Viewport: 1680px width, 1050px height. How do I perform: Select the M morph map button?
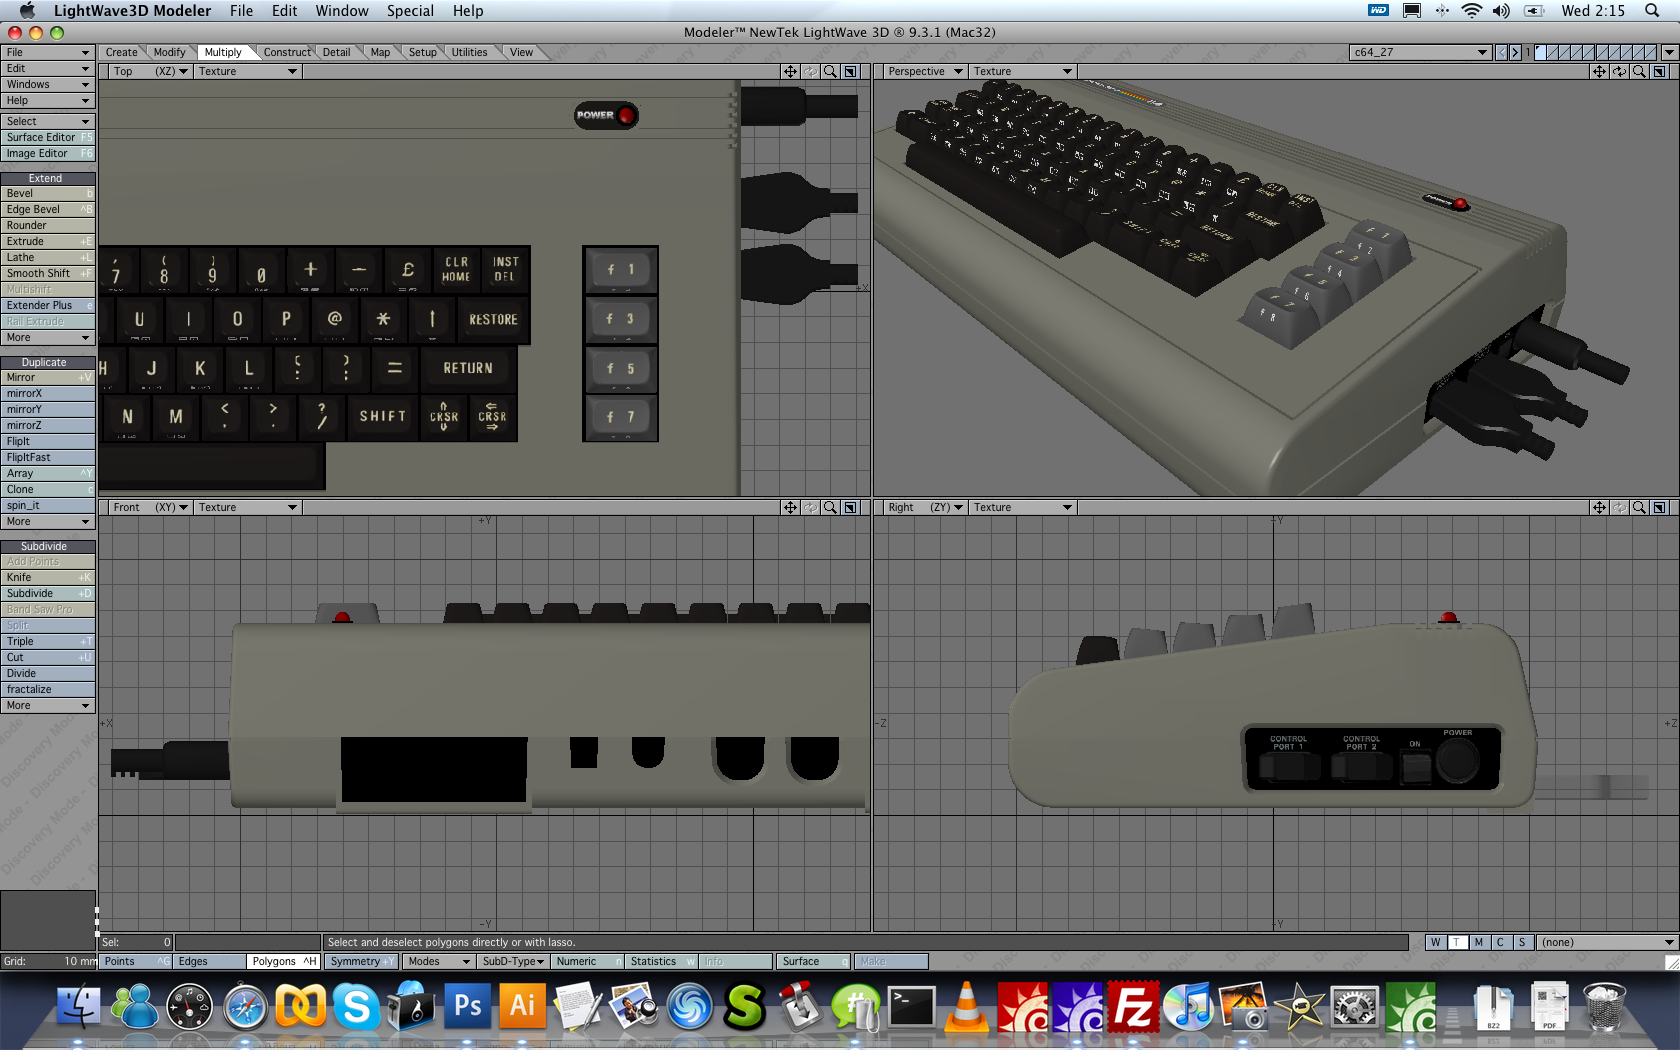(x=1479, y=943)
